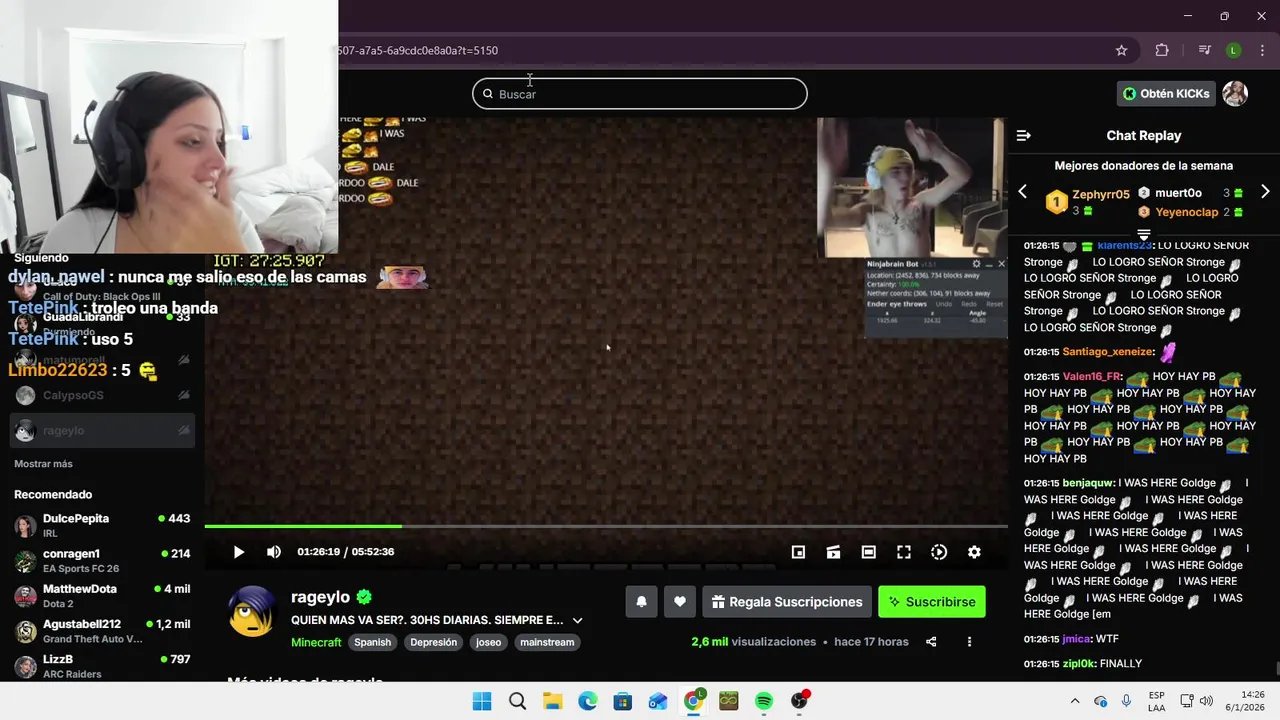Expand the stream title chevron
Viewport: 1280px width, 720px height.
[577, 620]
